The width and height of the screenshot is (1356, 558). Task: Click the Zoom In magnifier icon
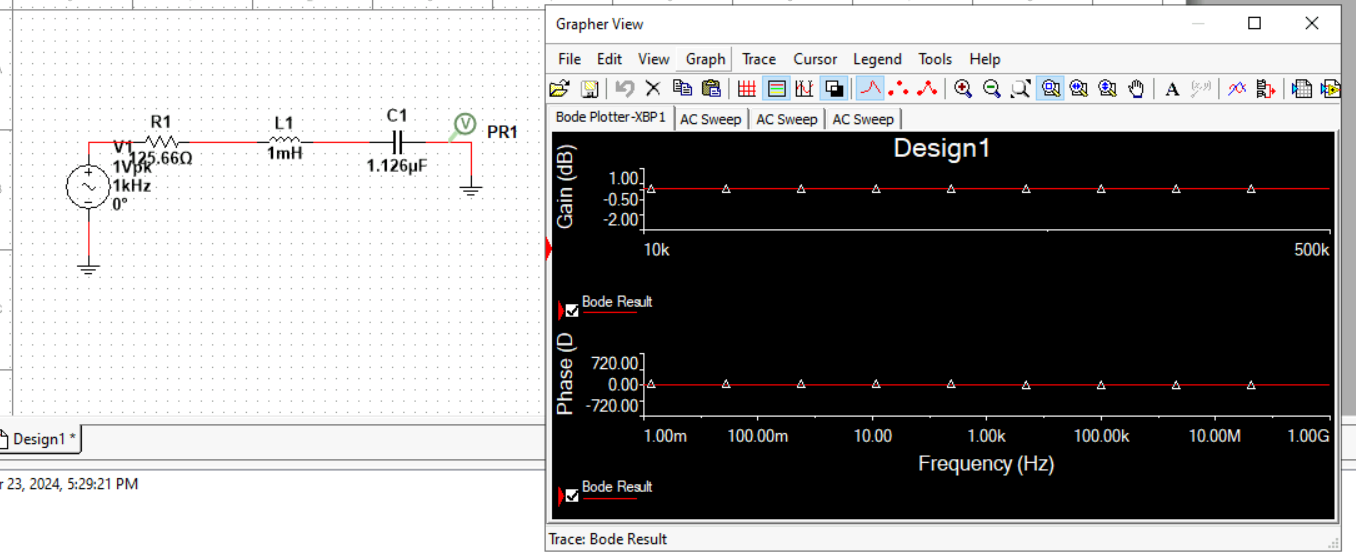click(963, 89)
